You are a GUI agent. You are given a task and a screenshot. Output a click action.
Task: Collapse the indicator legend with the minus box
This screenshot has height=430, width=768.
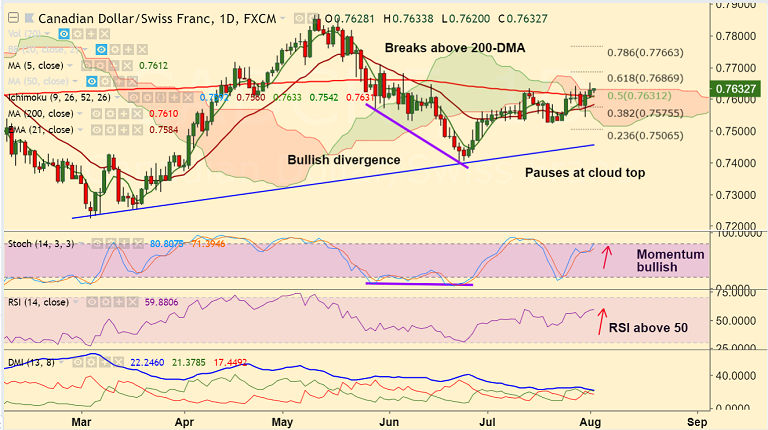13,18
